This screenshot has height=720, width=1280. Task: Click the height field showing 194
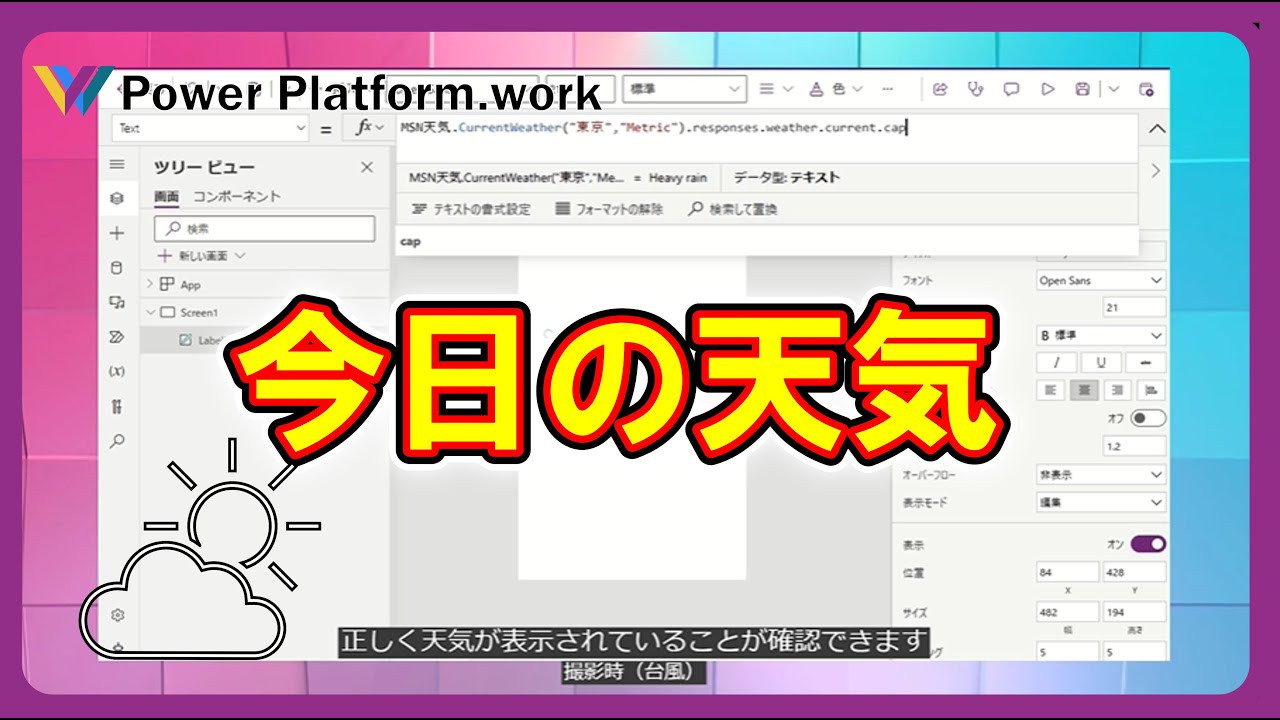tap(1134, 612)
